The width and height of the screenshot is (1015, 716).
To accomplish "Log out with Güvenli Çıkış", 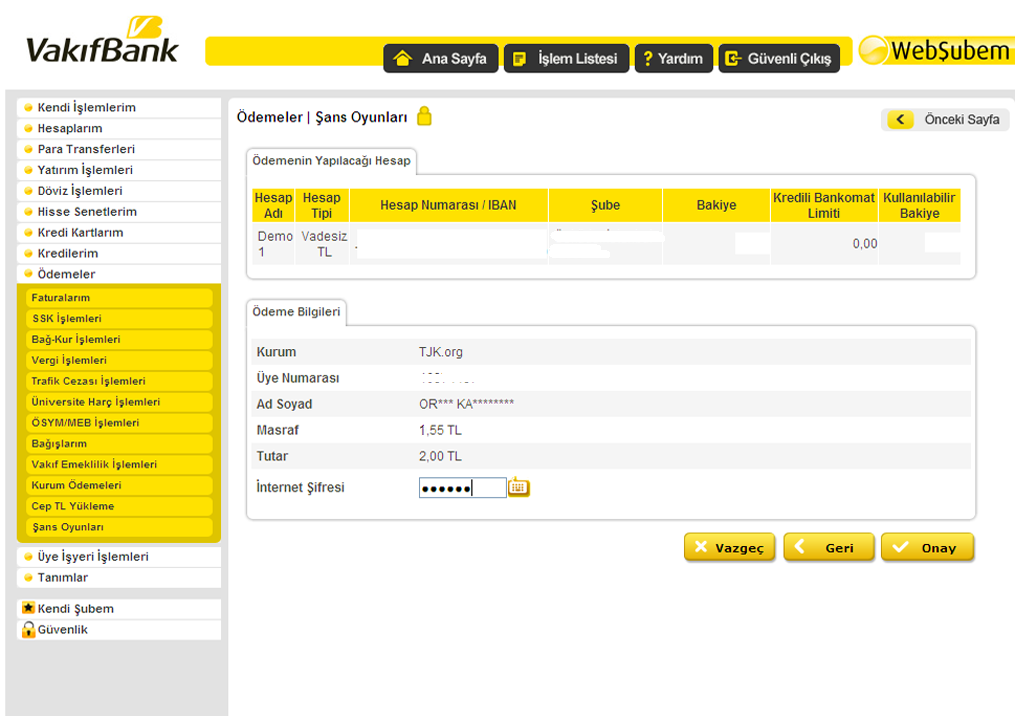I will 779,58.
